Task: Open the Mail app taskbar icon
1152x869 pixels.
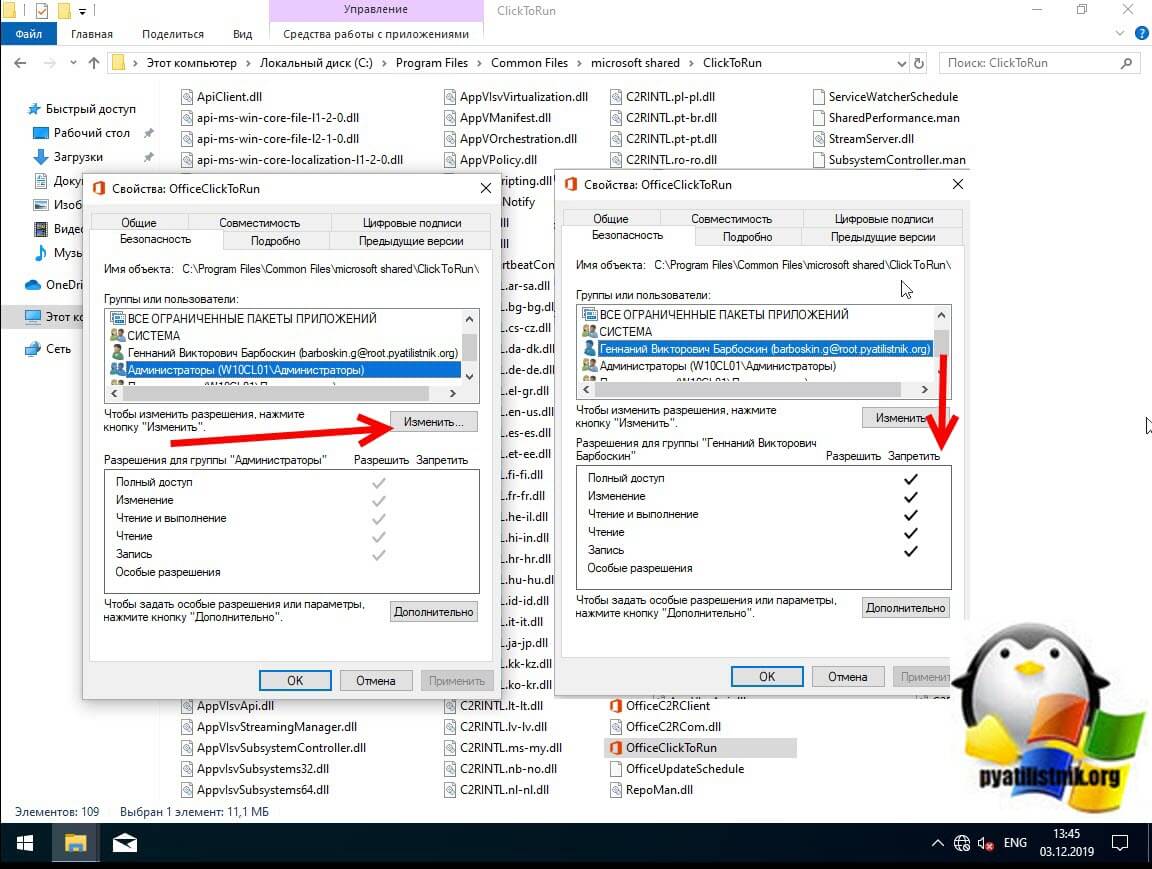Action: [125, 844]
